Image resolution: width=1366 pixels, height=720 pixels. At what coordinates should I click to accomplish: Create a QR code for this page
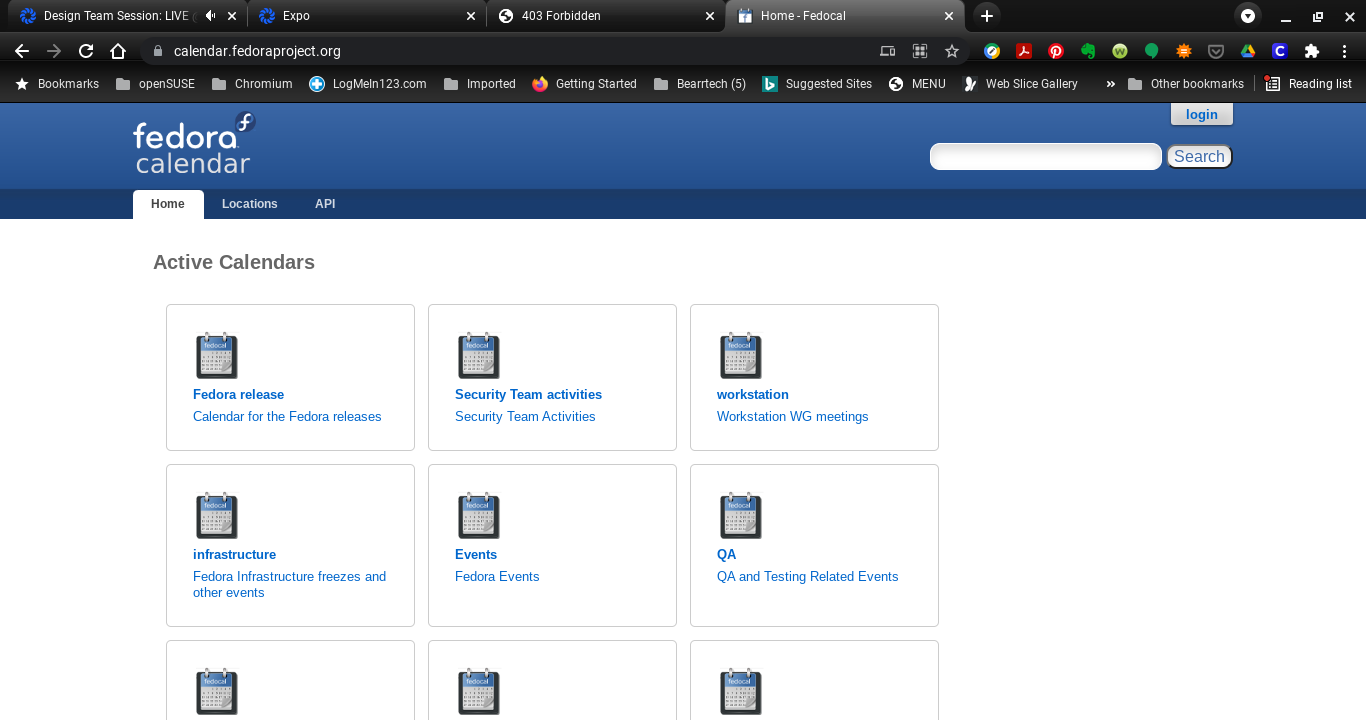pos(920,51)
